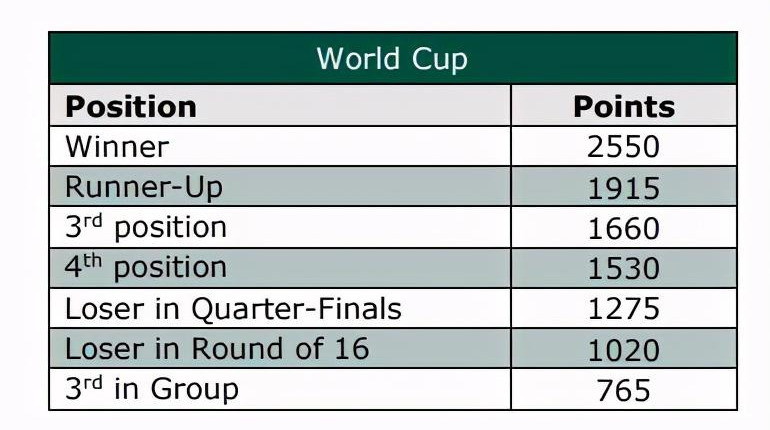This screenshot has height=430, width=770.
Task: Click the Loser in Quarter-Finals label
Action: (233, 308)
